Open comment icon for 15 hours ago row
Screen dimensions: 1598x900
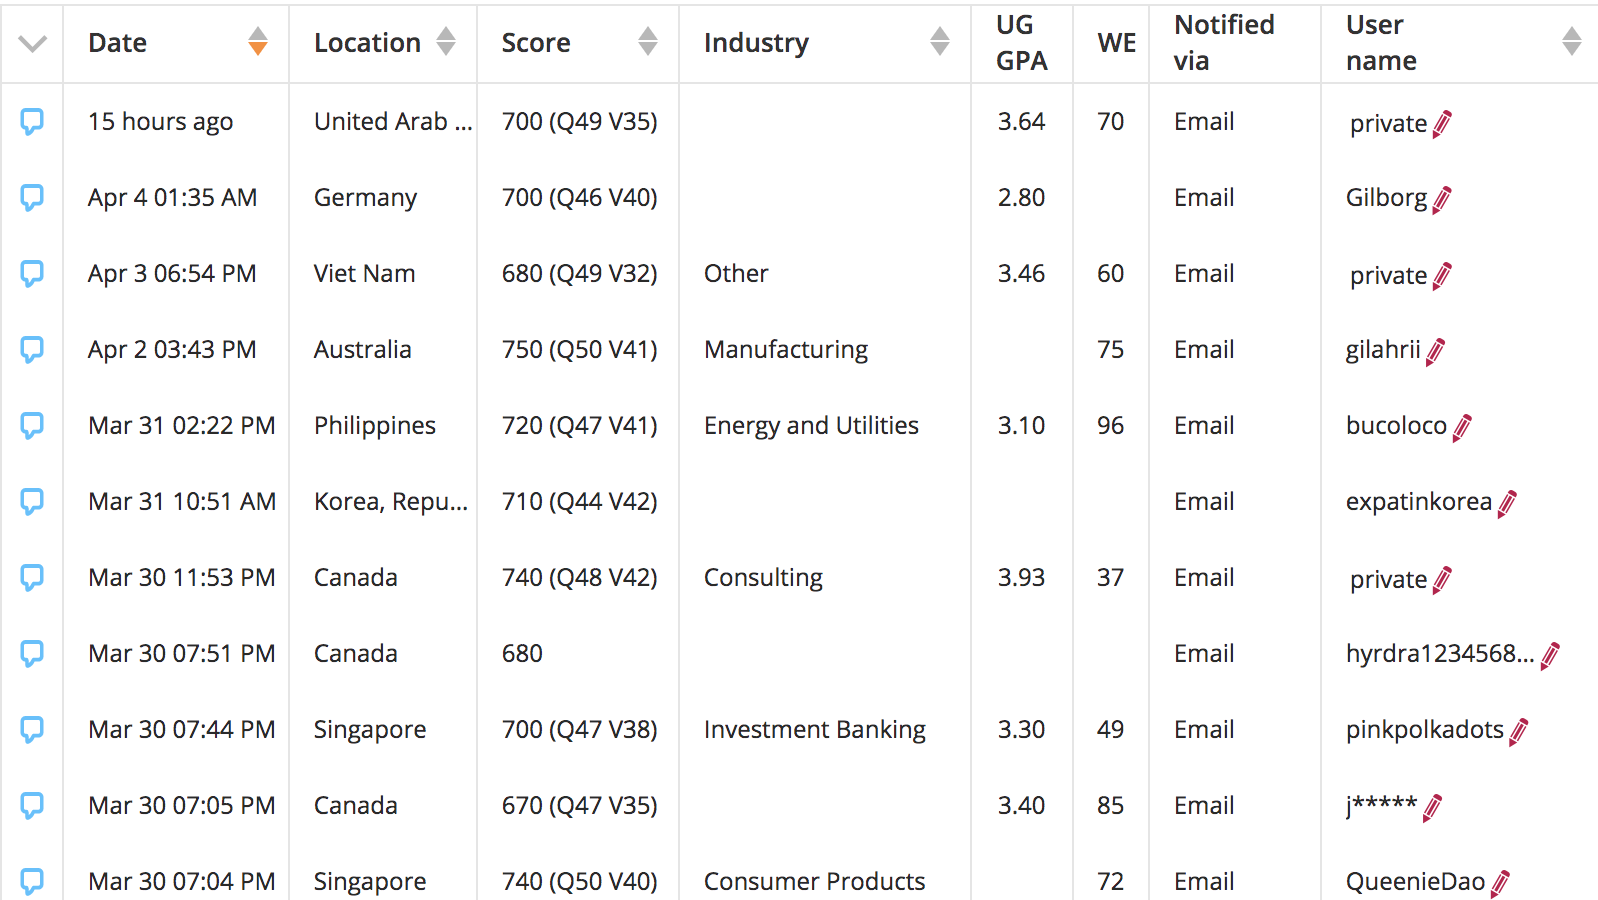(x=32, y=122)
